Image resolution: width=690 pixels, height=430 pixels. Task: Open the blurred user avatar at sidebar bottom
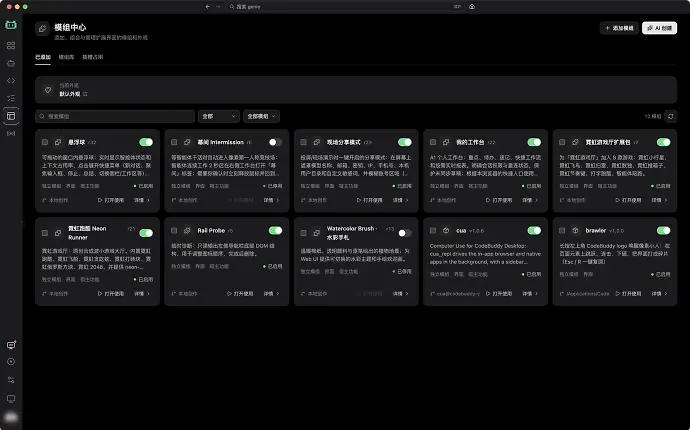pyautogui.click(x=11, y=417)
